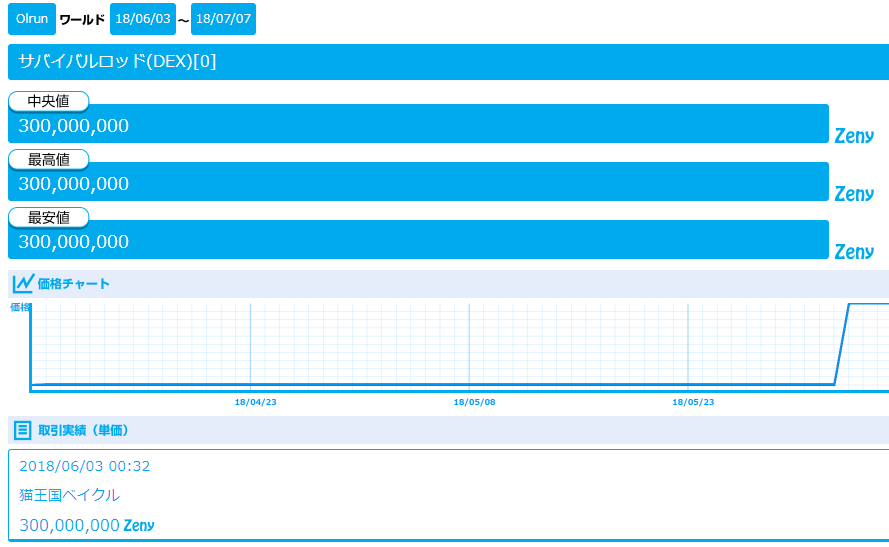Open the 18/07/07 end date field
The height and width of the screenshot is (547, 889).
(223, 19)
